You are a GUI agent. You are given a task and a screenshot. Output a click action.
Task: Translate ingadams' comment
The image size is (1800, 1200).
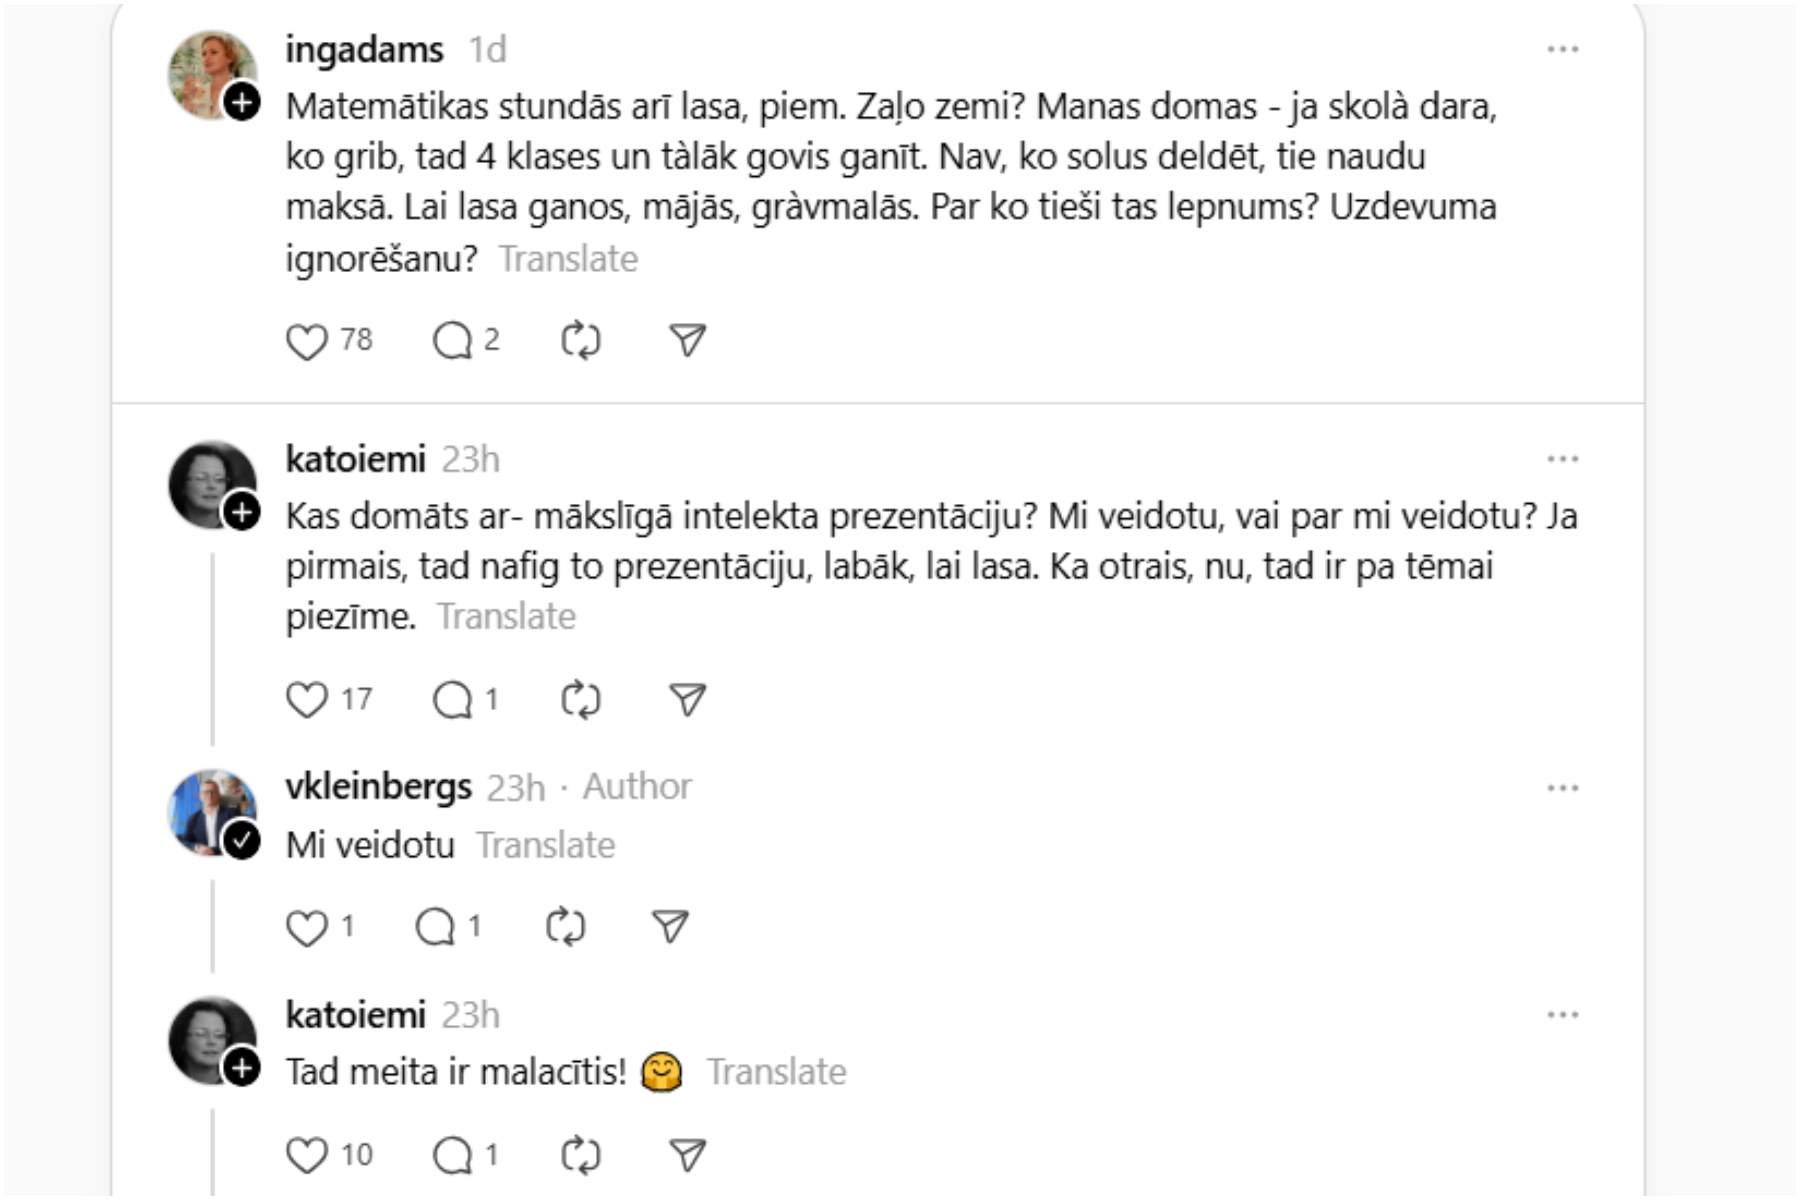click(x=568, y=259)
